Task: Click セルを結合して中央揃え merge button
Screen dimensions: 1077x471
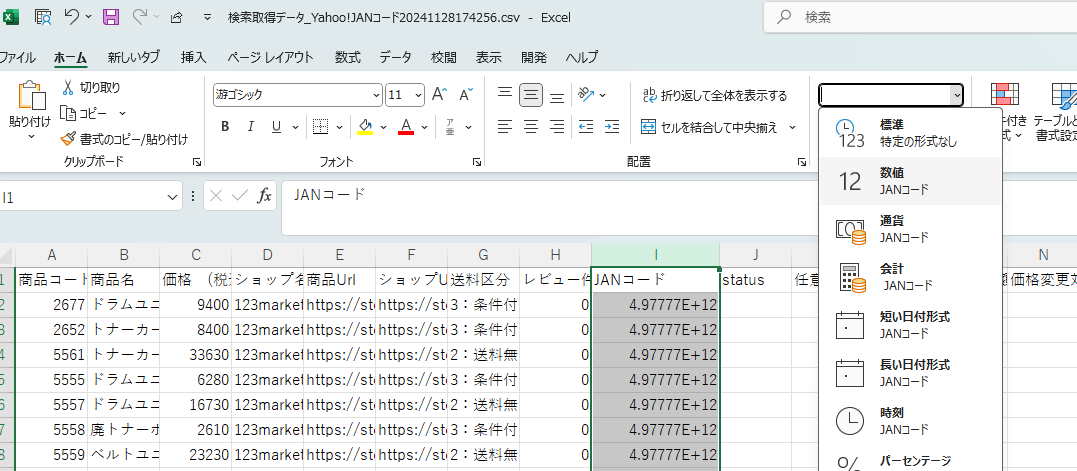Action: coord(710,127)
